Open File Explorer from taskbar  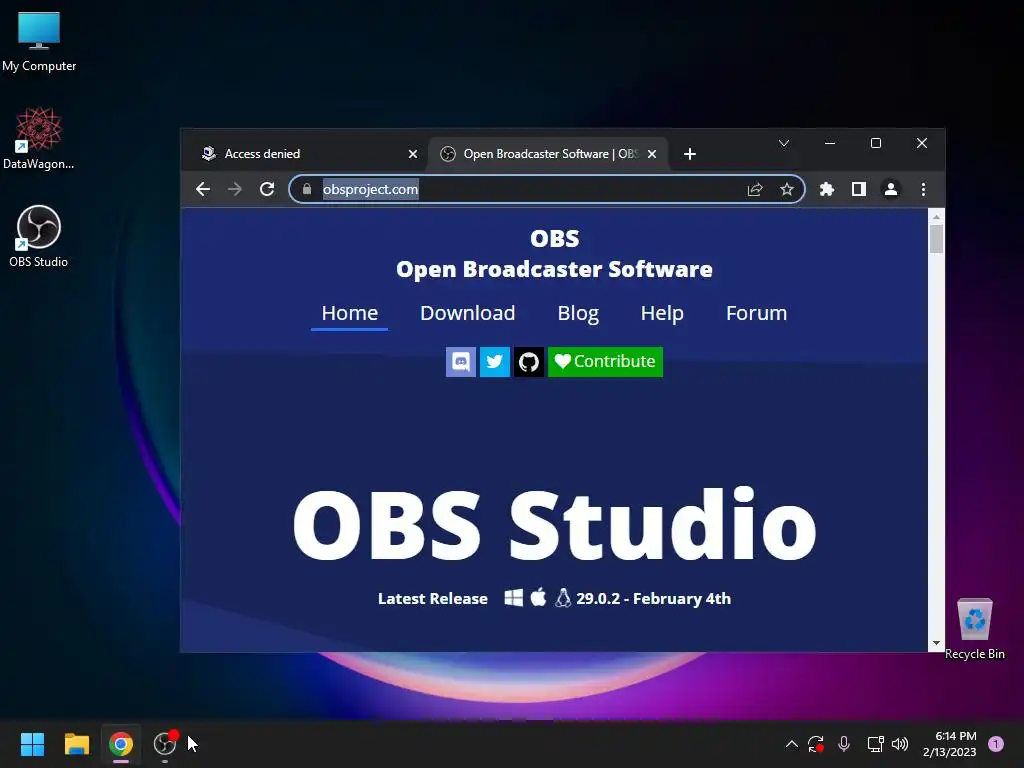(76, 744)
